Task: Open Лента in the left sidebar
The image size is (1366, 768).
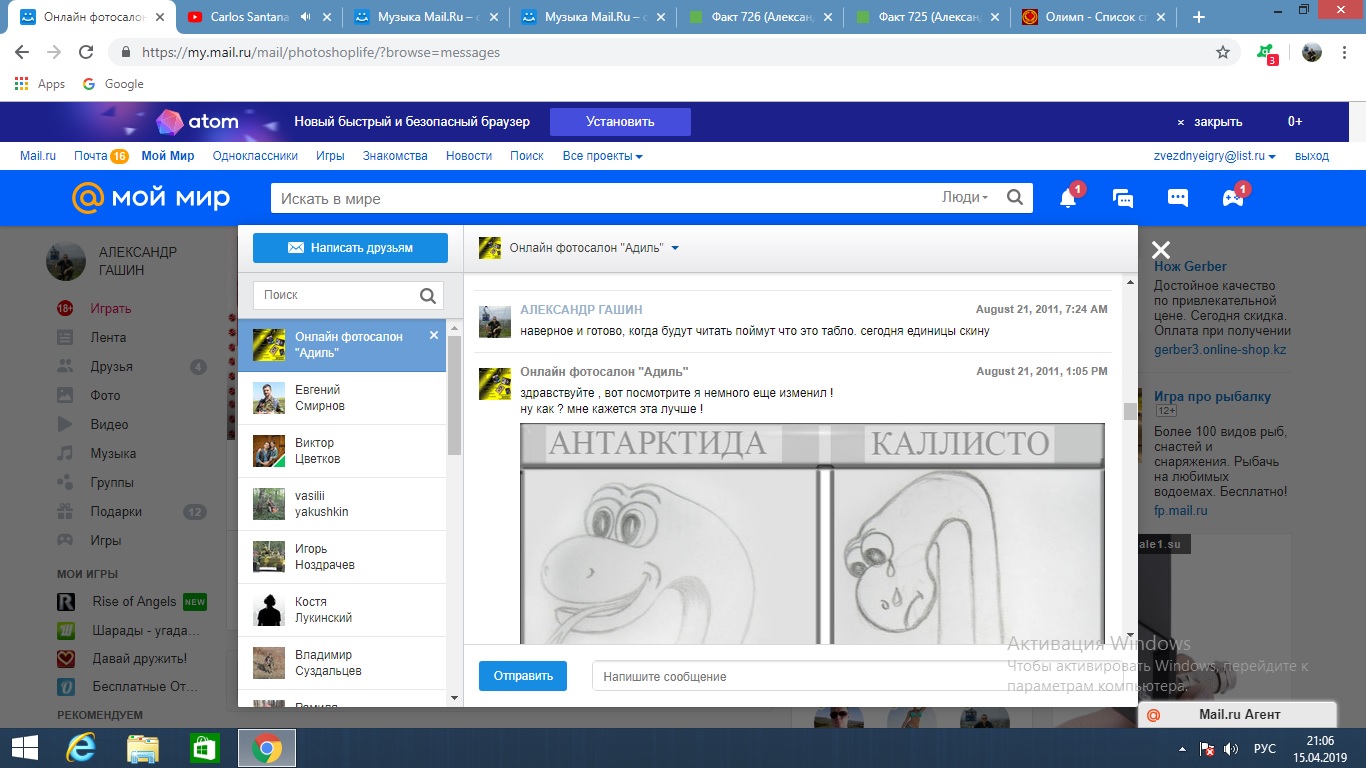Action: tap(108, 338)
